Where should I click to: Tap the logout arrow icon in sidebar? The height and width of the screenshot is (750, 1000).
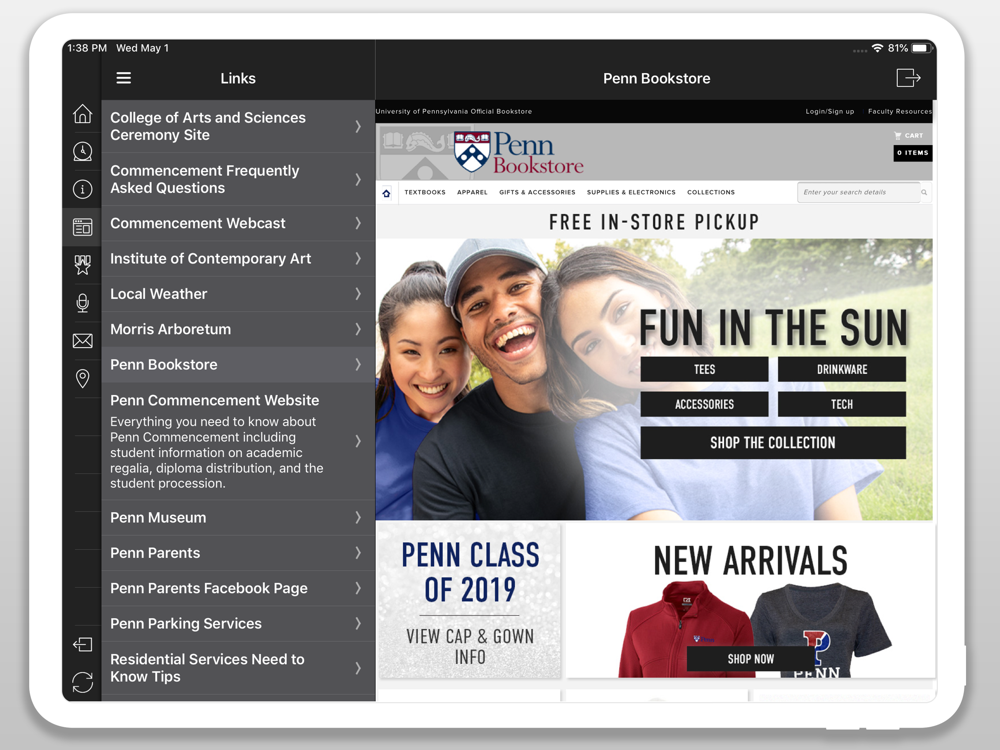(82, 645)
